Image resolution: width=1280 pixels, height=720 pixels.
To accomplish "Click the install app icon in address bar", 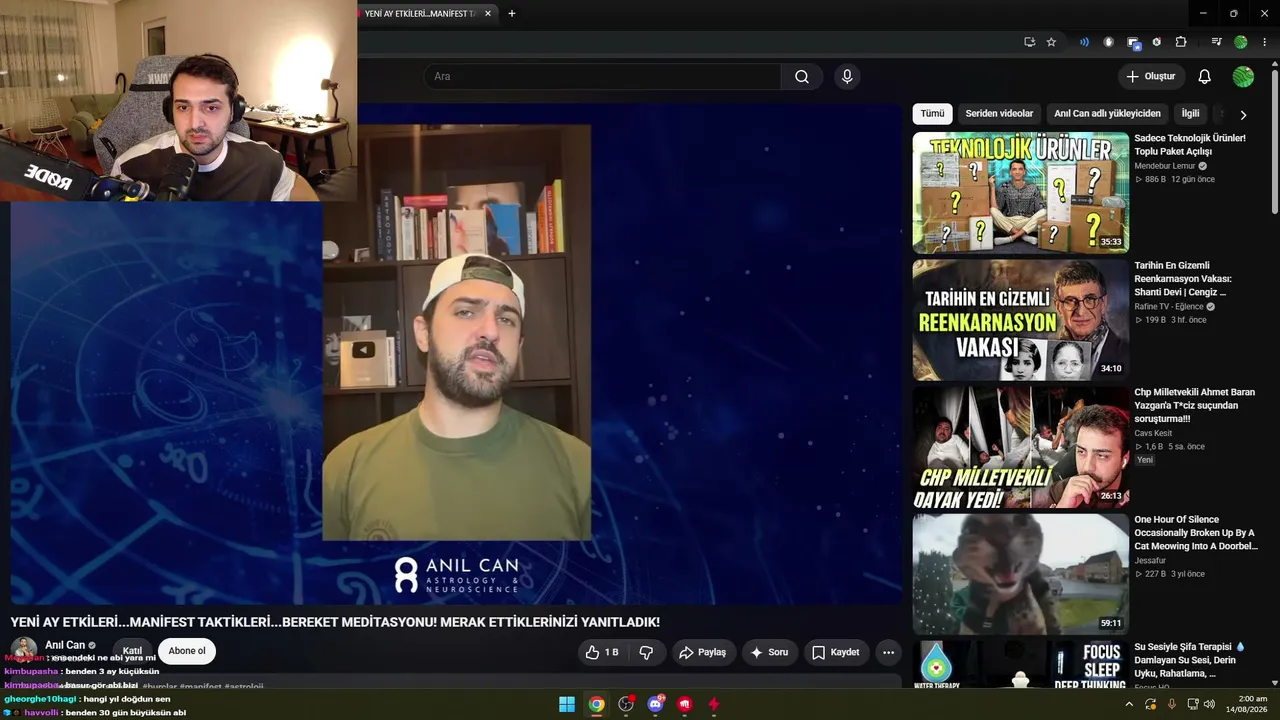I will [x=1029, y=42].
